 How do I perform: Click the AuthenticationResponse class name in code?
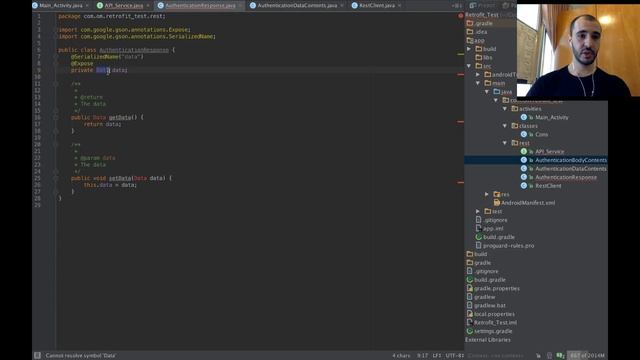pyautogui.click(x=134, y=50)
